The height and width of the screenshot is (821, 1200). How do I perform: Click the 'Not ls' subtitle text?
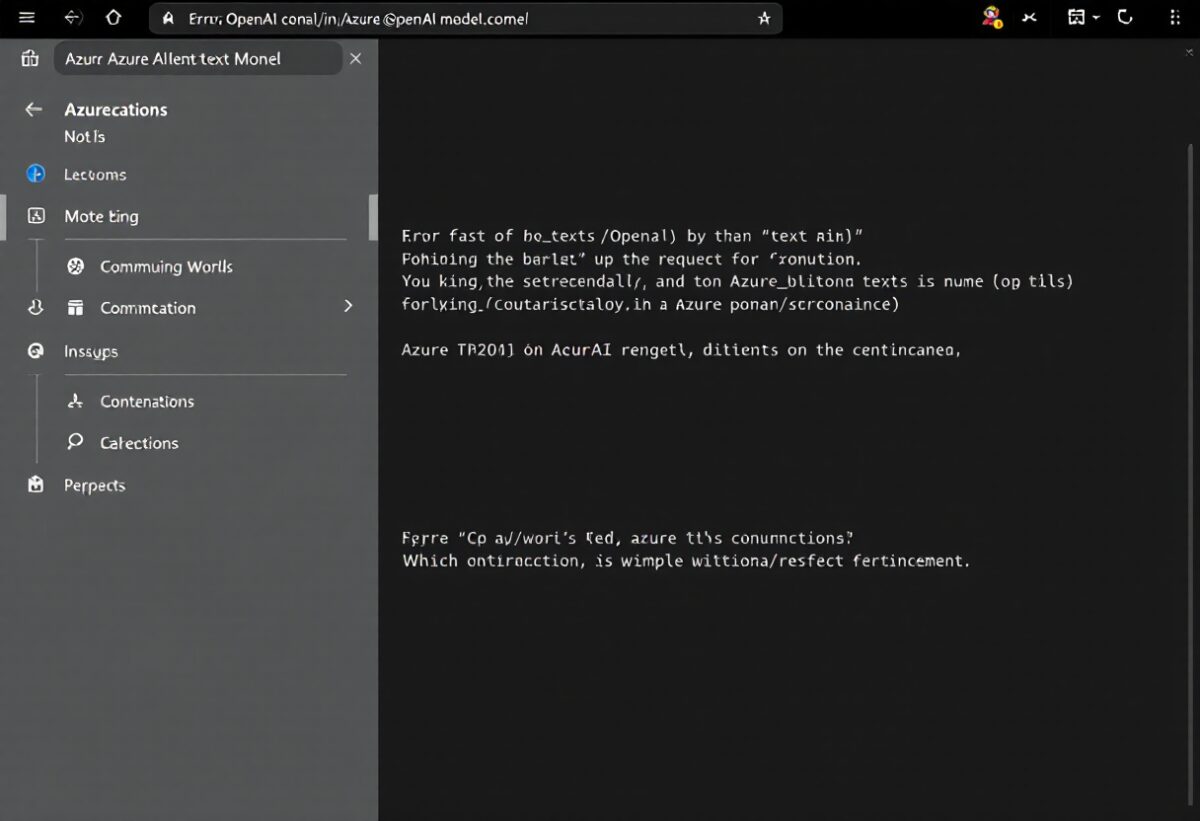85,136
